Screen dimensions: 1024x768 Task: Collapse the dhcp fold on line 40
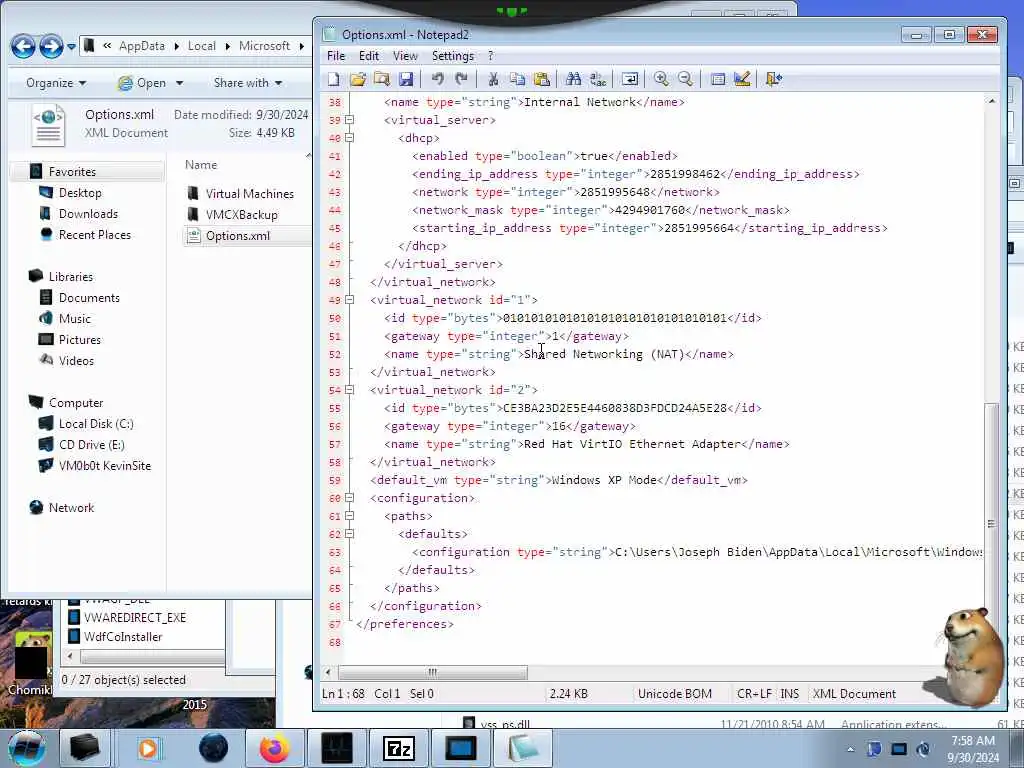[349, 138]
